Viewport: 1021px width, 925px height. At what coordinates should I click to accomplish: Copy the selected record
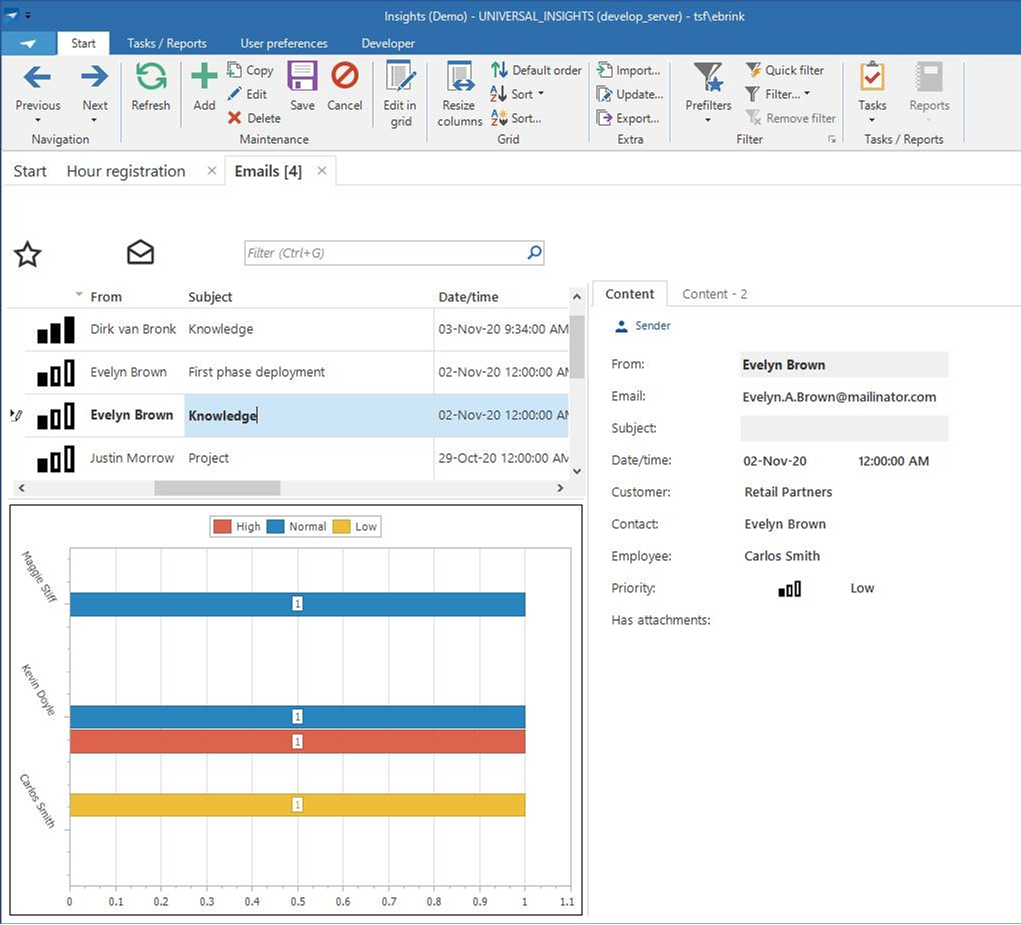click(x=250, y=70)
